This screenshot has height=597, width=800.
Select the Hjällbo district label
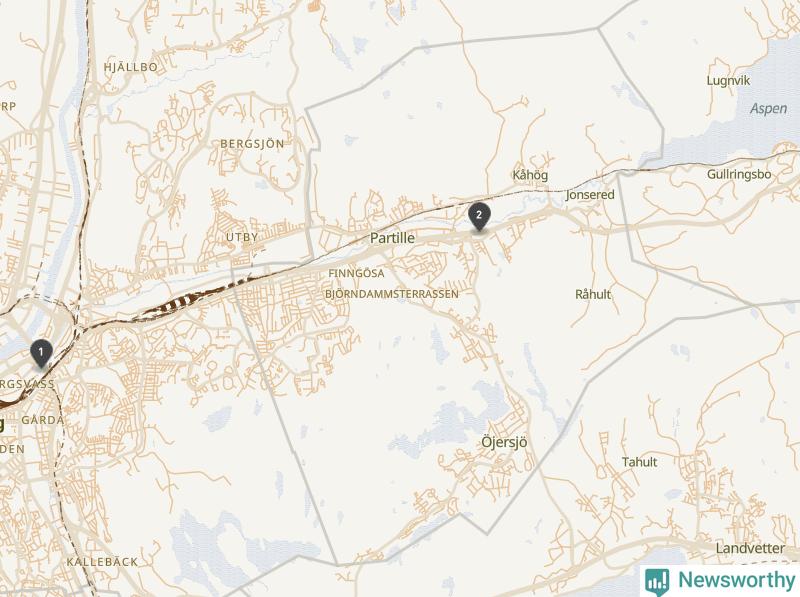(x=131, y=67)
